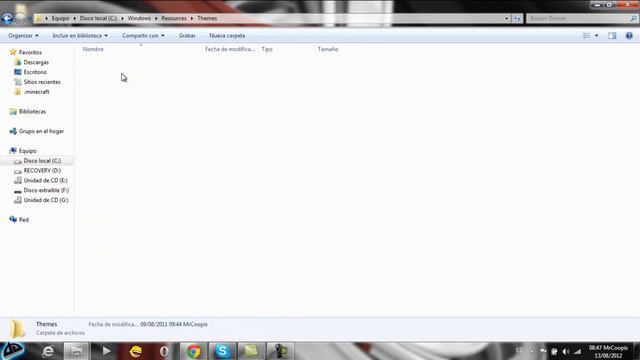Viewport: 640px width, 360px height.
Task: Go back with the blue Back arrow
Action: pos(7,18)
